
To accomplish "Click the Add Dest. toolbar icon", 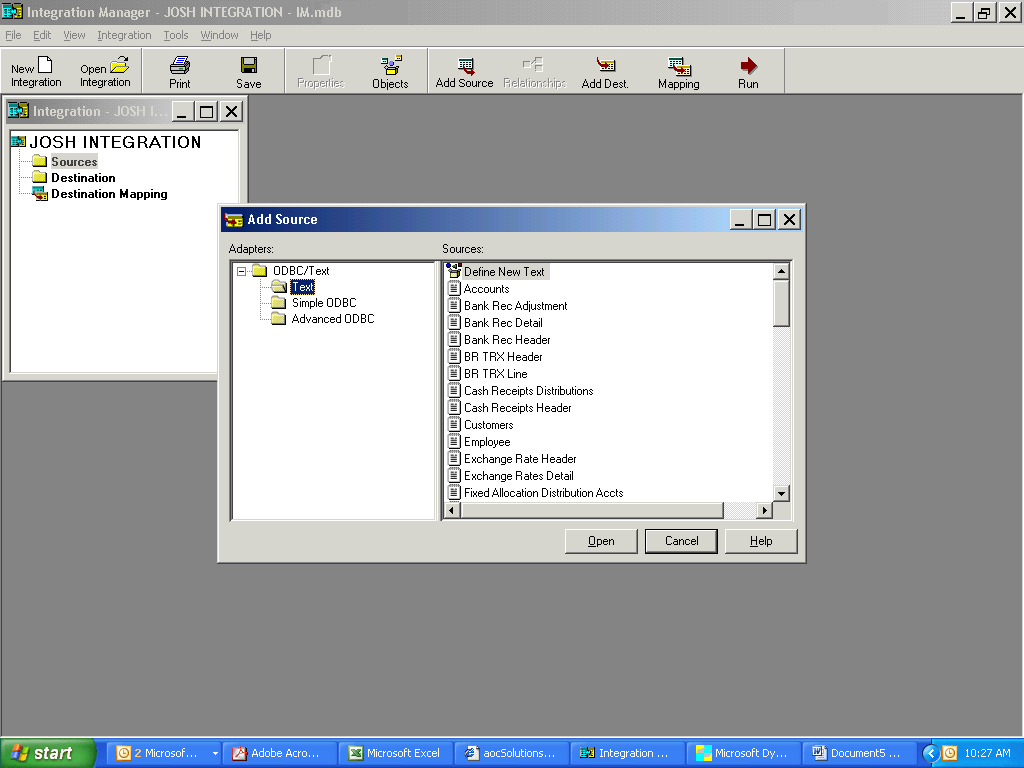I will point(604,70).
